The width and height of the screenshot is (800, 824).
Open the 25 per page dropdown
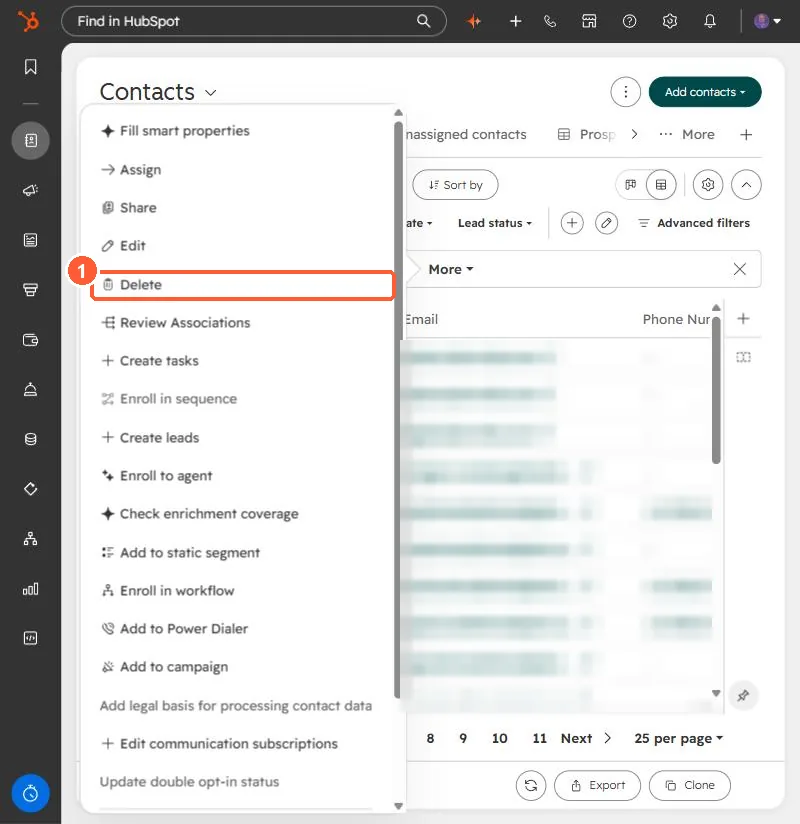(679, 738)
